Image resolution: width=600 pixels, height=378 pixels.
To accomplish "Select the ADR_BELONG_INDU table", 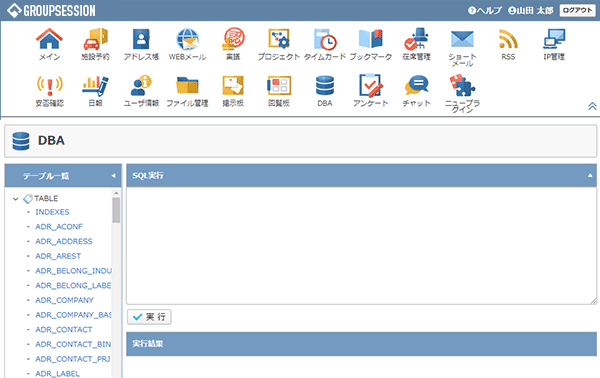I will 73,271.
